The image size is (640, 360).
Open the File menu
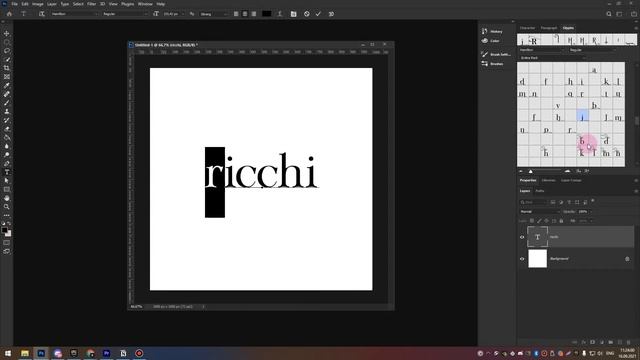coord(14,4)
